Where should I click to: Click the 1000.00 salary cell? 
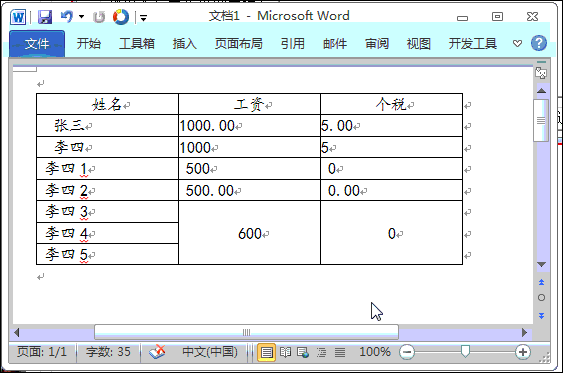249,126
